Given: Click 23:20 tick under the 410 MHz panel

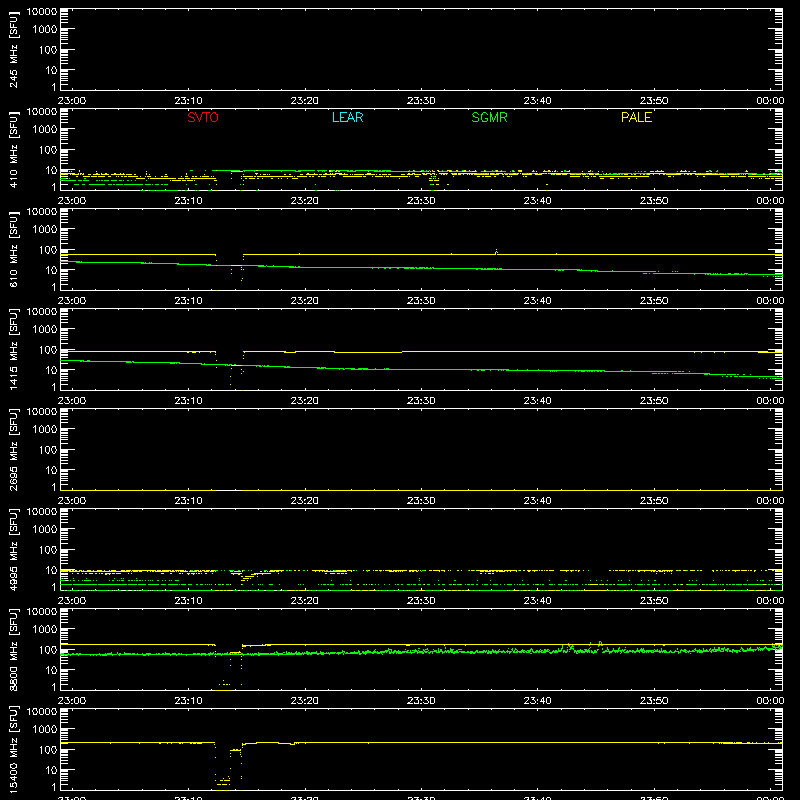Looking at the screenshot, I should (x=305, y=201).
